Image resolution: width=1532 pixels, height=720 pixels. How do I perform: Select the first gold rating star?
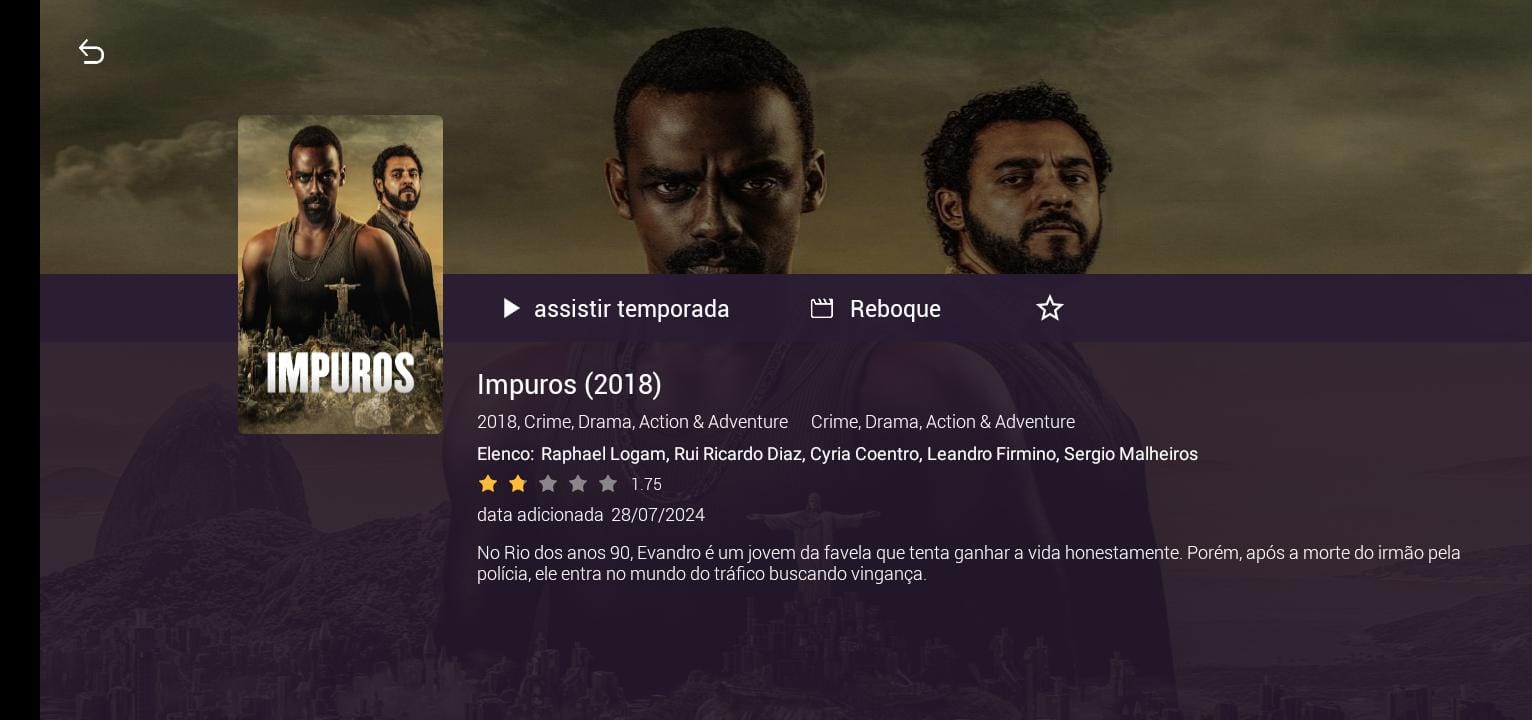(x=488, y=484)
